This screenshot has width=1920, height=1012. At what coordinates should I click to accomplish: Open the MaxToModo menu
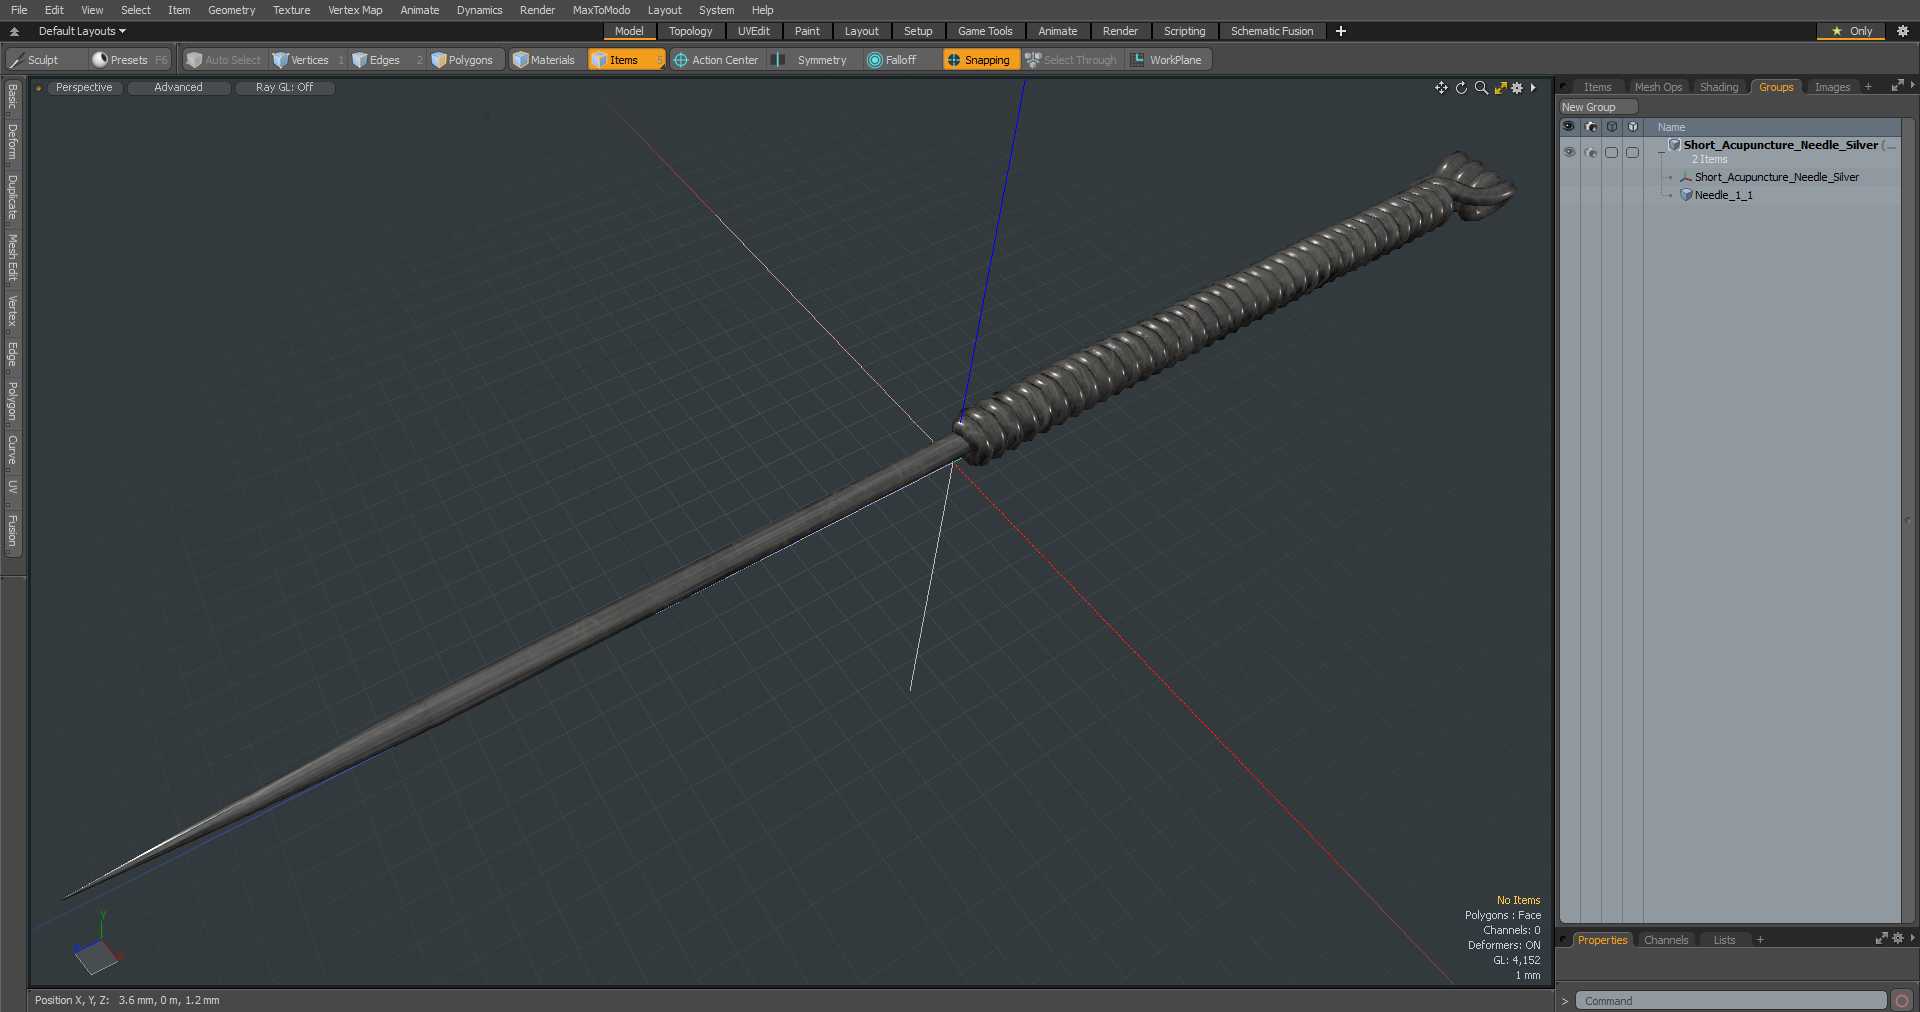point(601,10)
